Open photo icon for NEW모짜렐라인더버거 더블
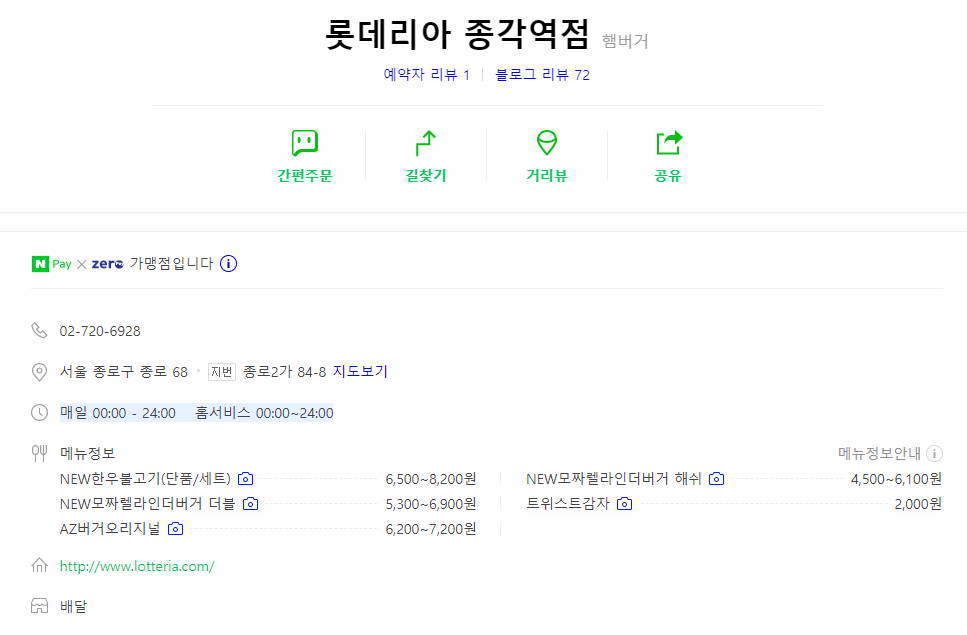The width and height of the screenshot is (967, 635). (x=250, y=504)
